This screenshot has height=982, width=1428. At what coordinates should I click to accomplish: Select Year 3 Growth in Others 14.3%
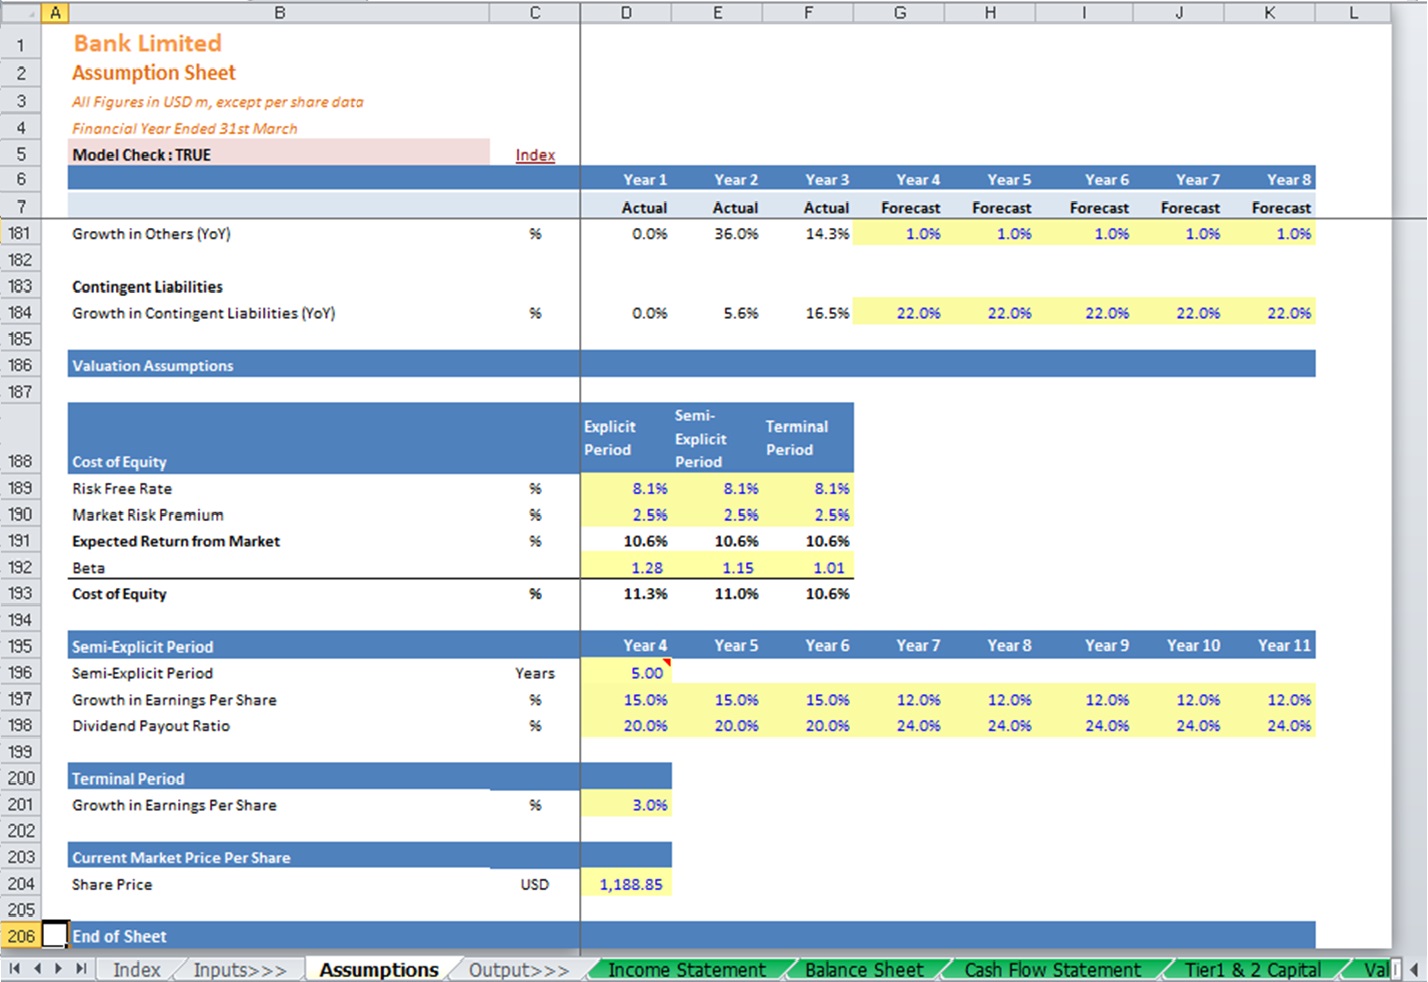(808, 233)
